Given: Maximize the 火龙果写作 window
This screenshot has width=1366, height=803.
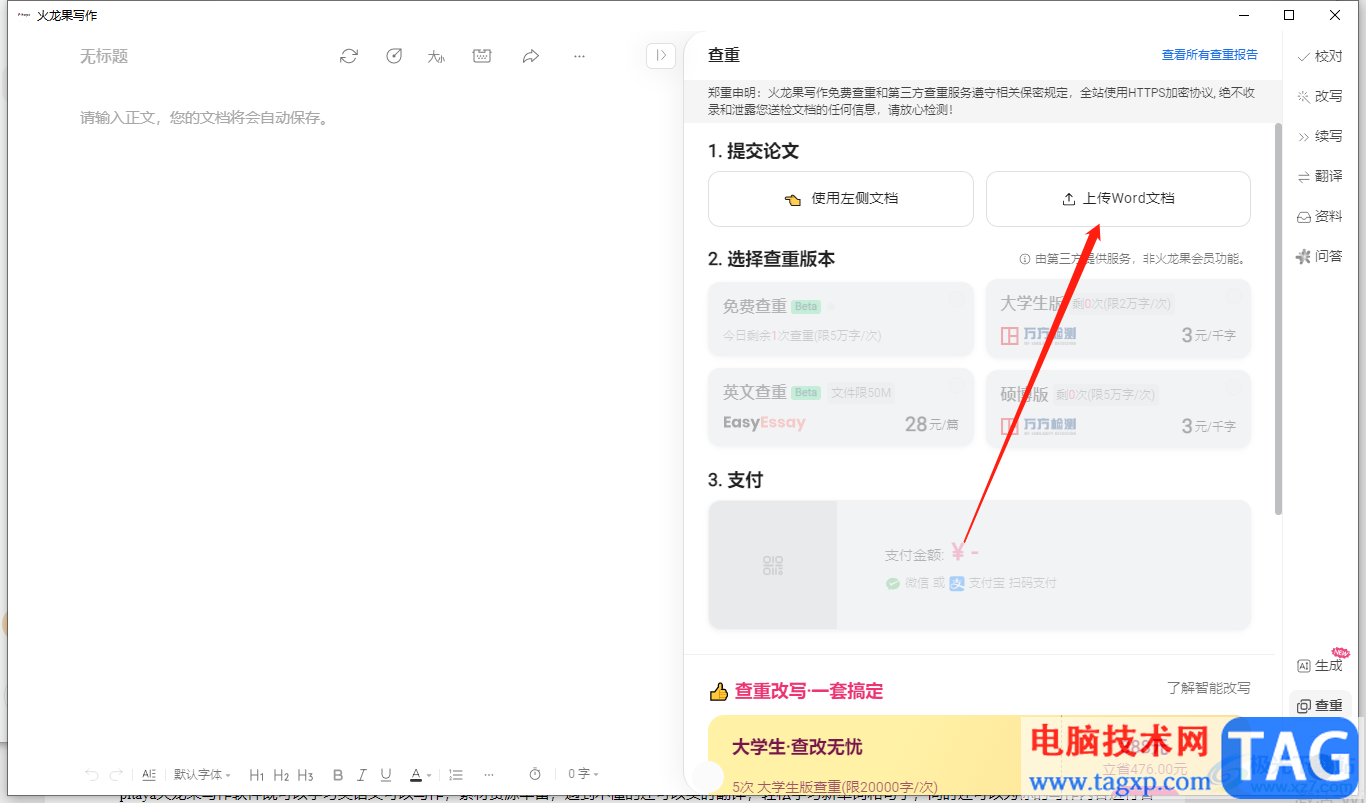Looking at the screenshot, I should [x=1289, y=15].
